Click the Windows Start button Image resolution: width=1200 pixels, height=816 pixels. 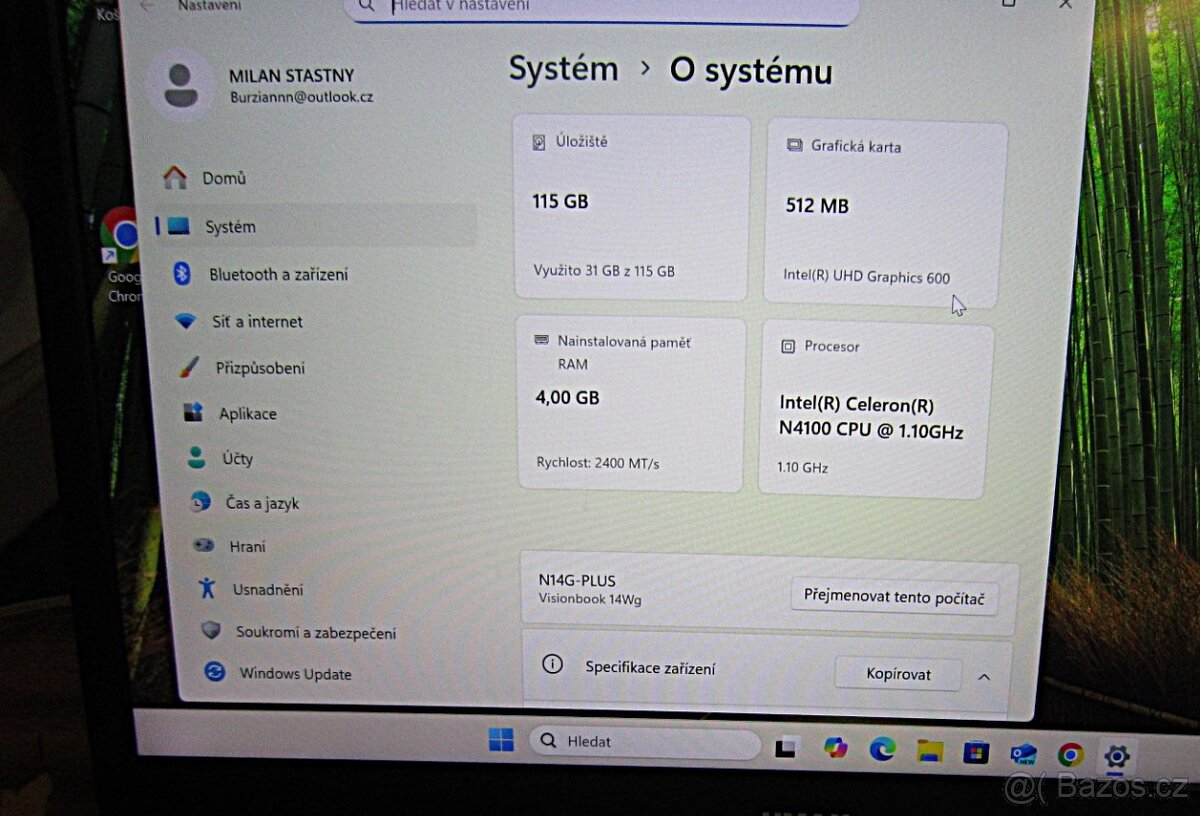(500, 742)
